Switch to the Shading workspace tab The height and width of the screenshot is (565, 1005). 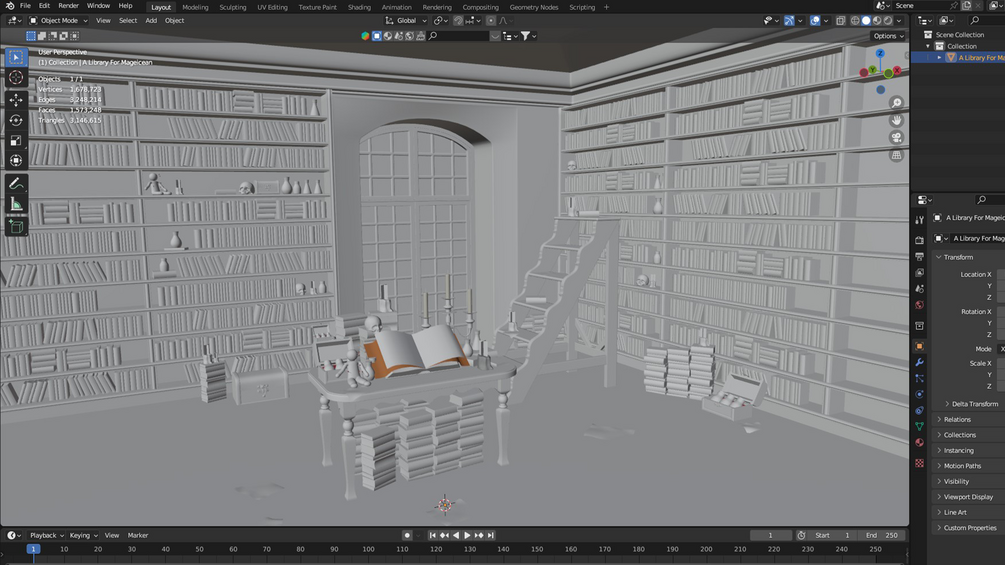359,7
